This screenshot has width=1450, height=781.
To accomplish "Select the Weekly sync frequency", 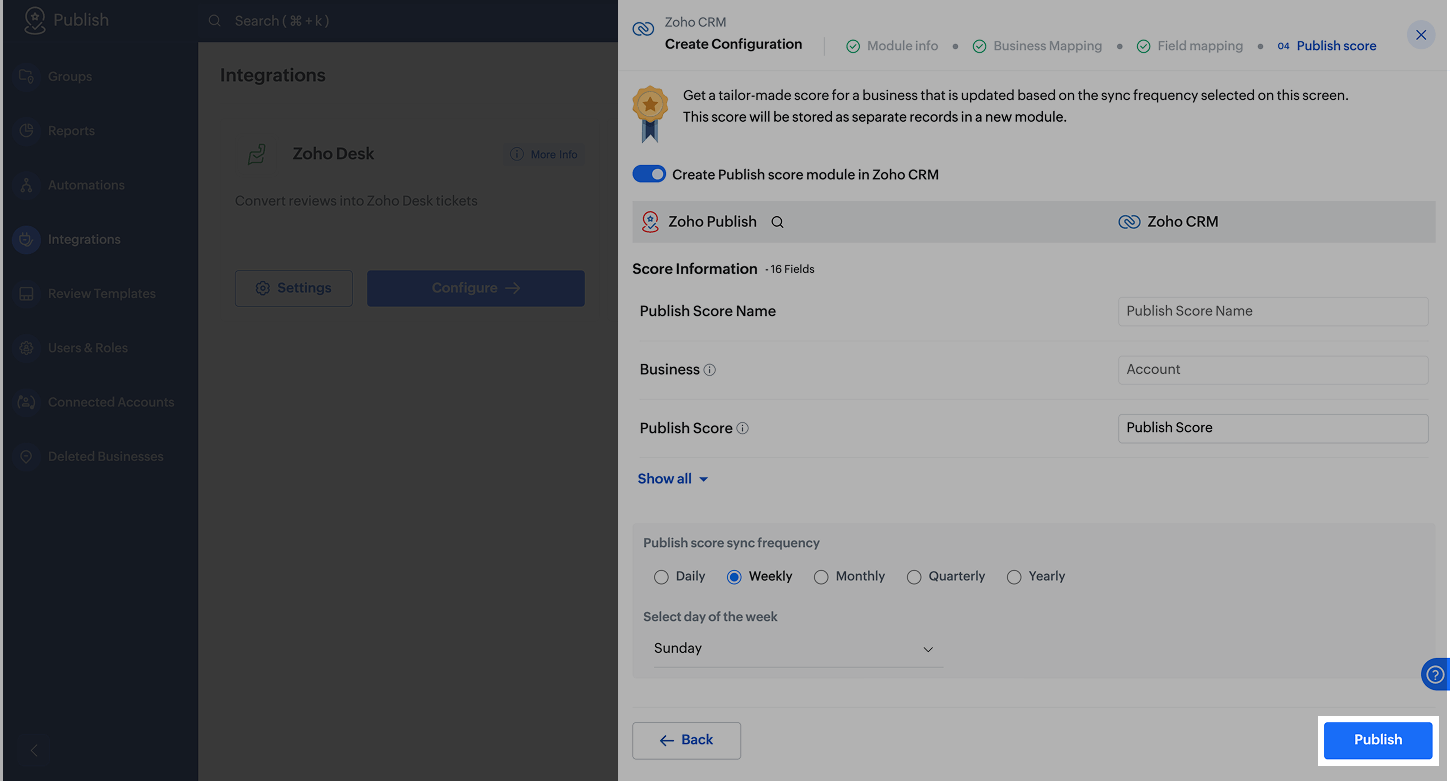I will (x=734, y=577).
